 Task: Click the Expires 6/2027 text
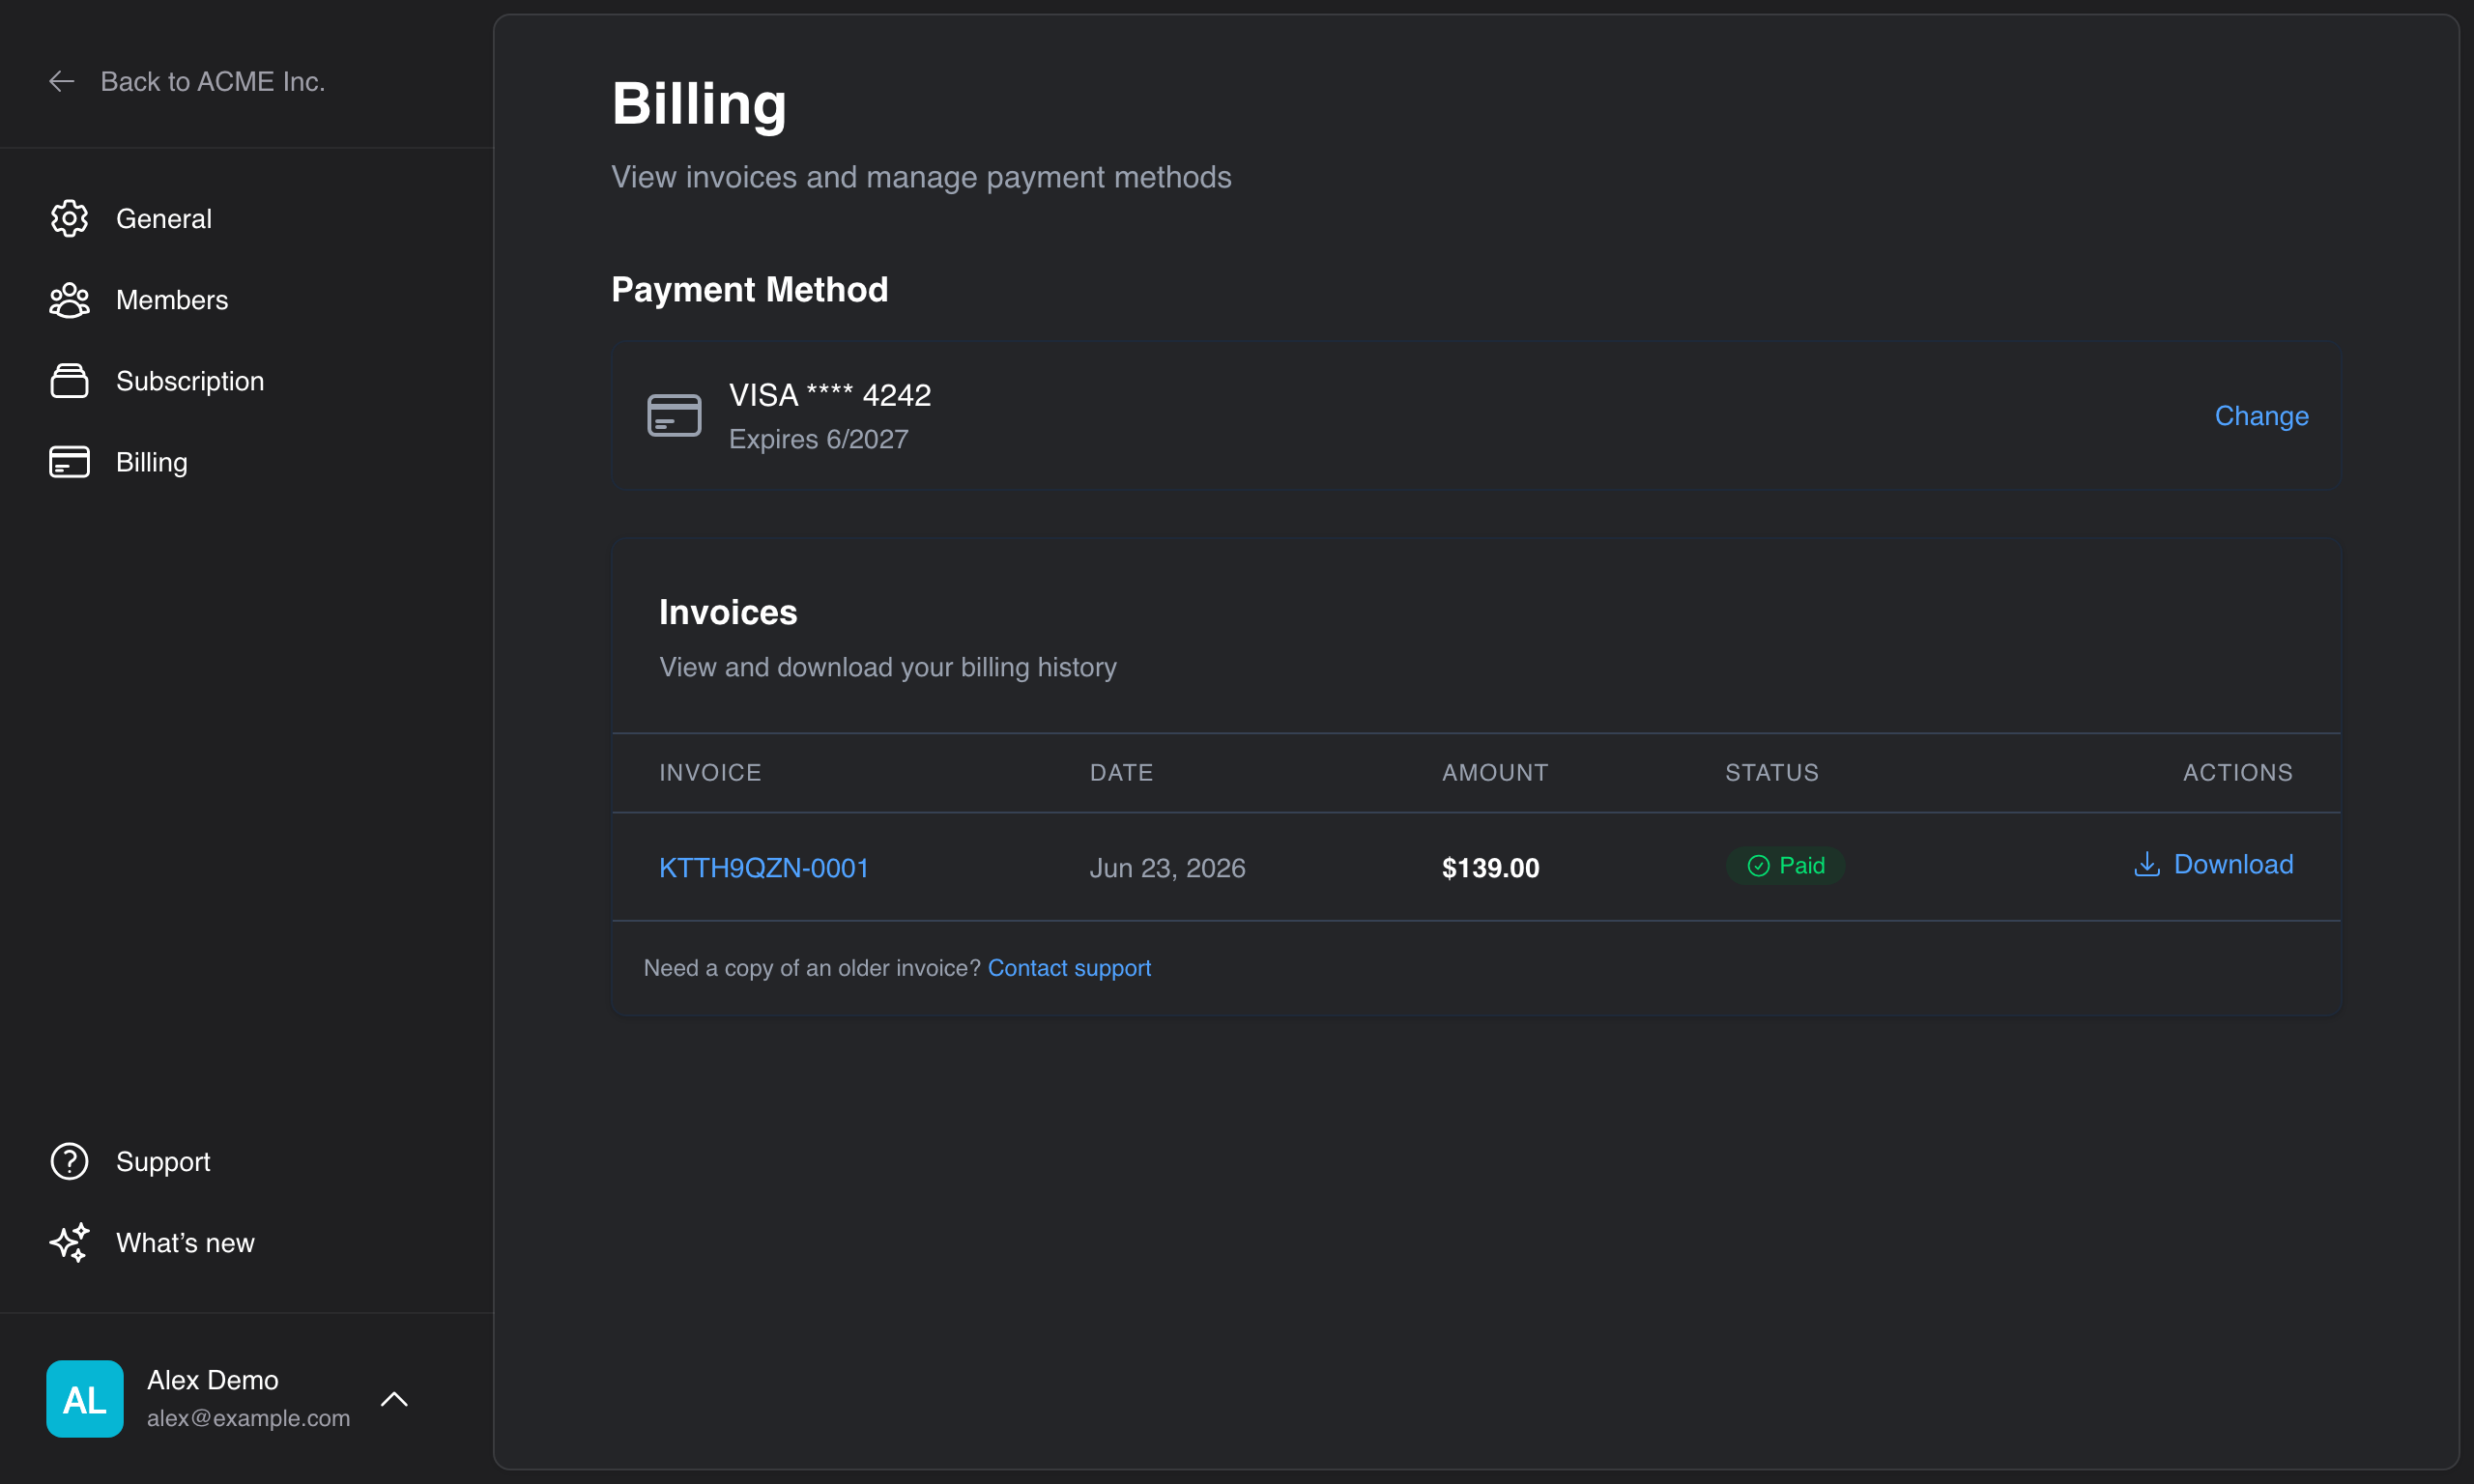[x=818, y=439]
